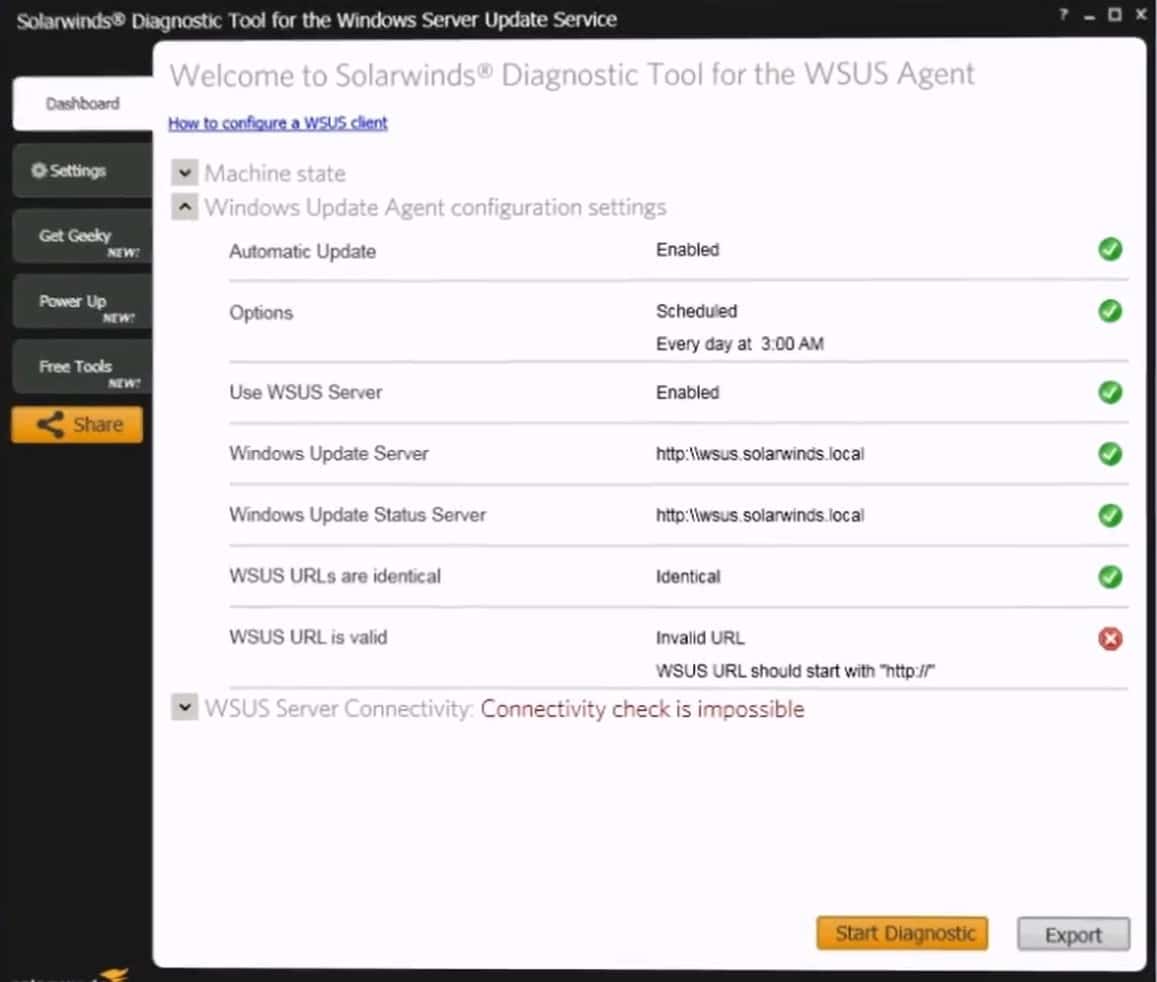Click 'Connectivity check is impossible' text
Screen dimensions: 1157x982
642,709
